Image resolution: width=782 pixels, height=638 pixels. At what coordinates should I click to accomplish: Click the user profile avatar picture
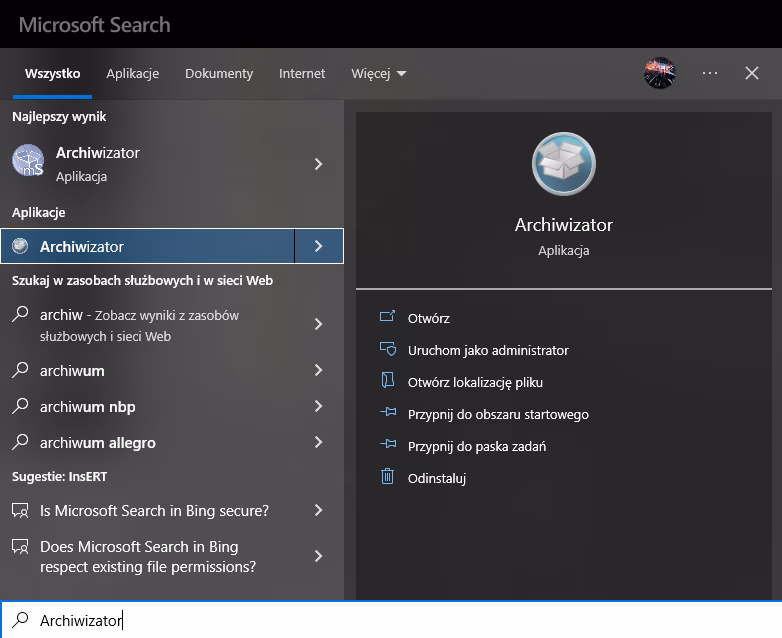[660, 73]
